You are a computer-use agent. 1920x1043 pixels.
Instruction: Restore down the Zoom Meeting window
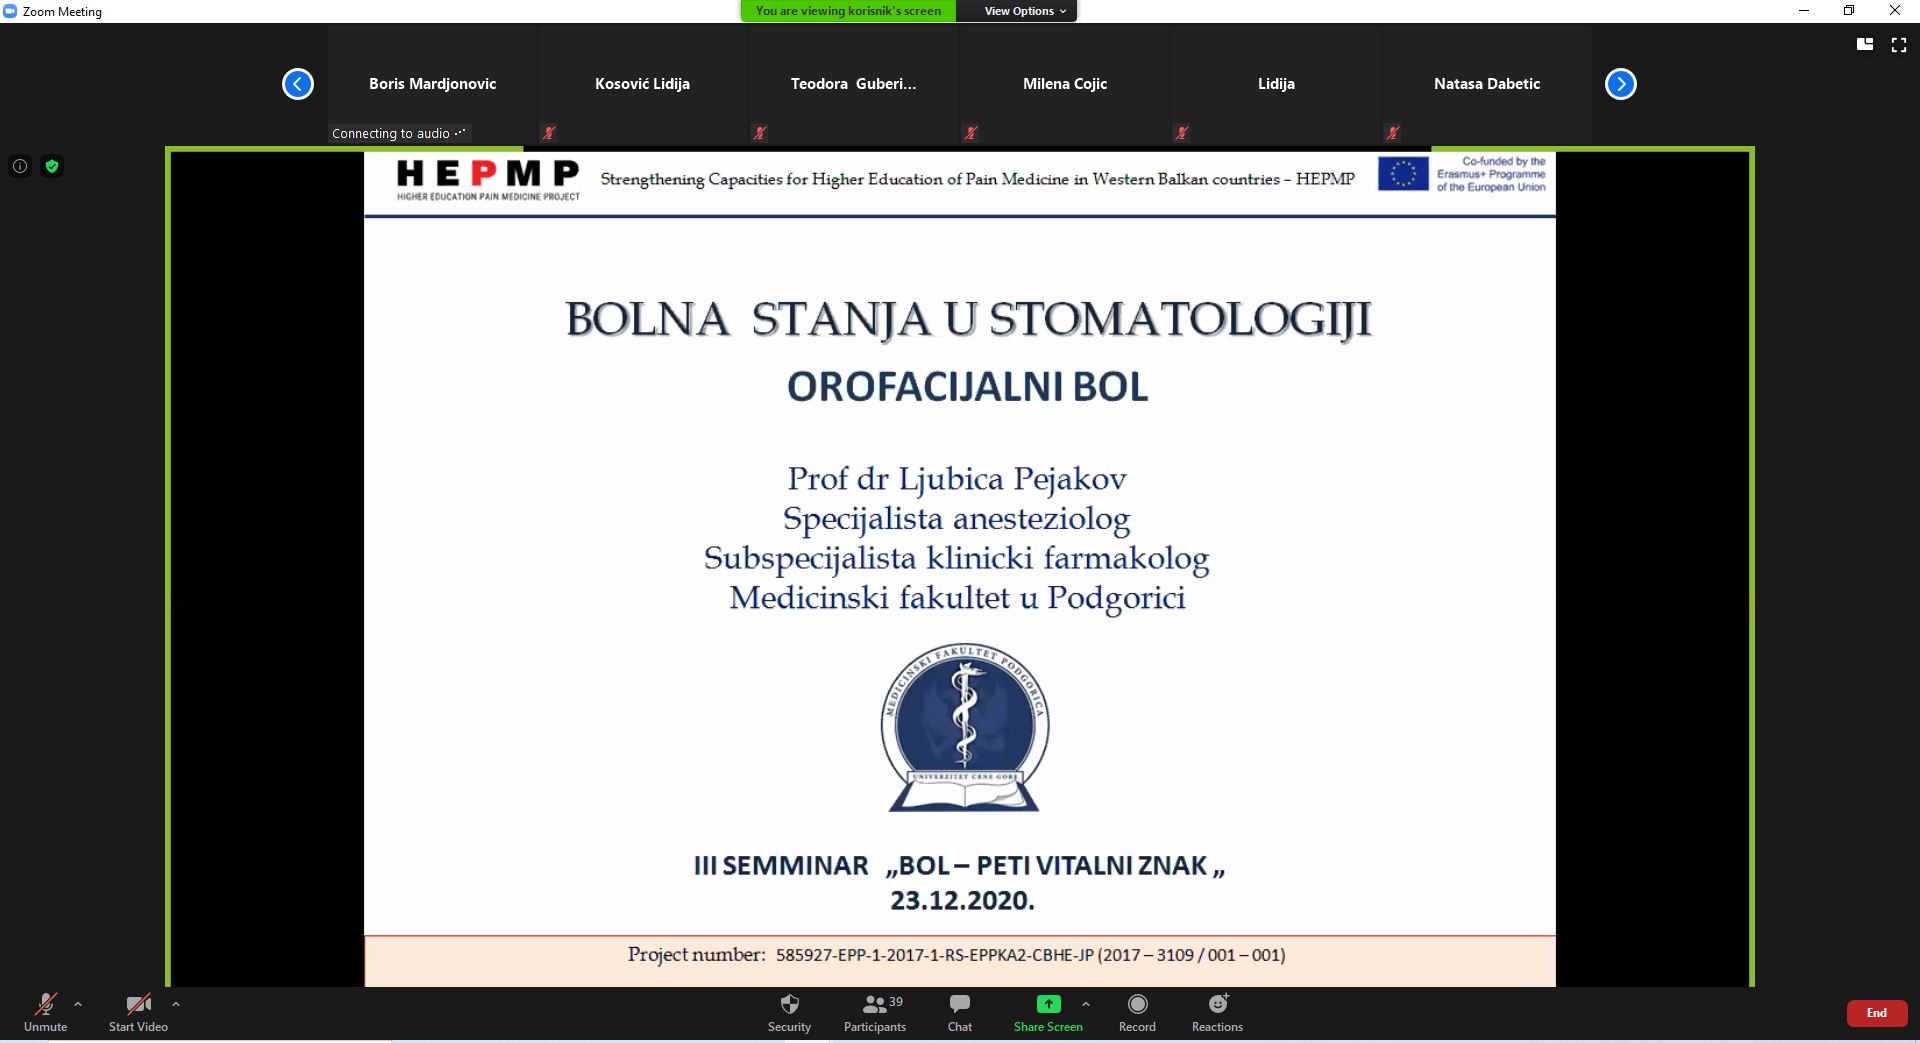click(x=1849, y=11)
